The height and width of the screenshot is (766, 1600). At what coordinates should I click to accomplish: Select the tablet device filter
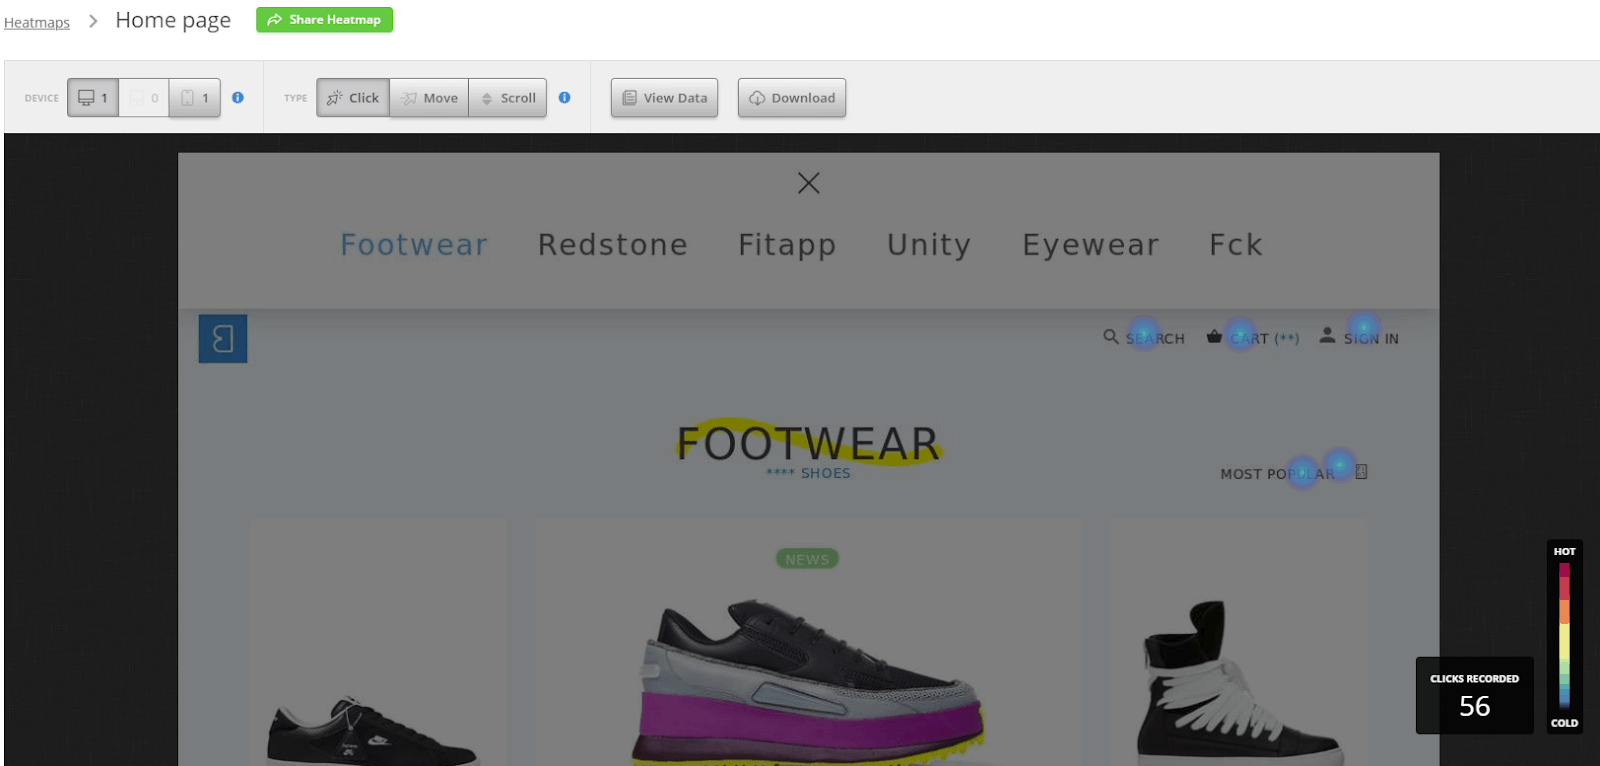pyautogui.click(x=144, y=98)
